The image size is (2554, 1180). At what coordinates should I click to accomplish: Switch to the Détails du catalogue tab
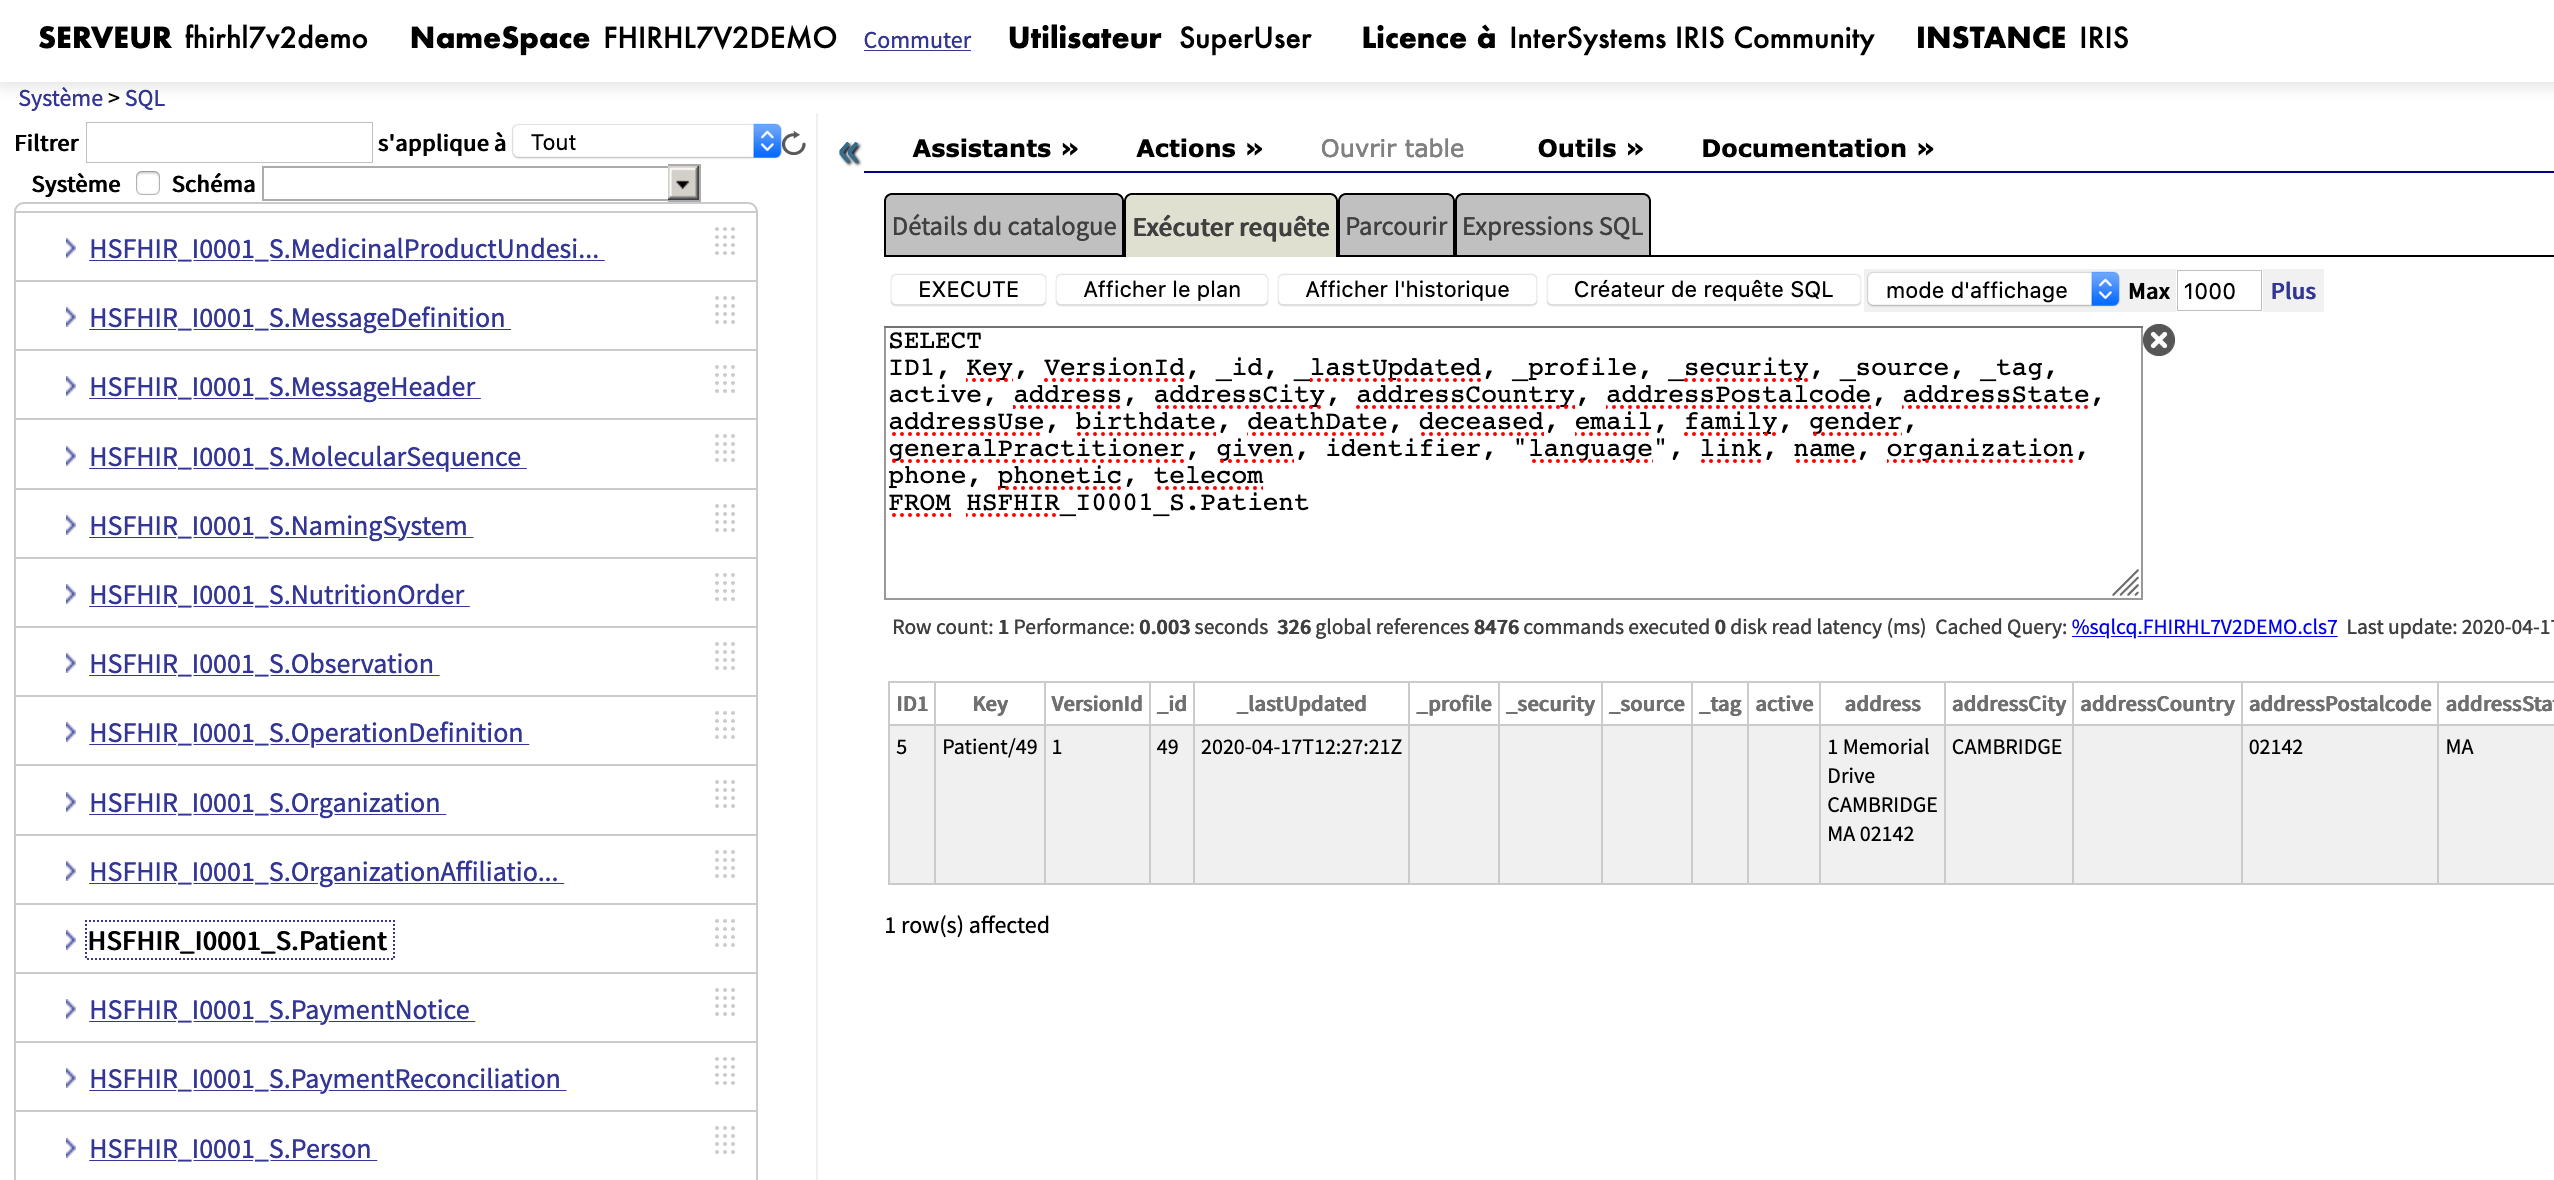pos(1003,226)
